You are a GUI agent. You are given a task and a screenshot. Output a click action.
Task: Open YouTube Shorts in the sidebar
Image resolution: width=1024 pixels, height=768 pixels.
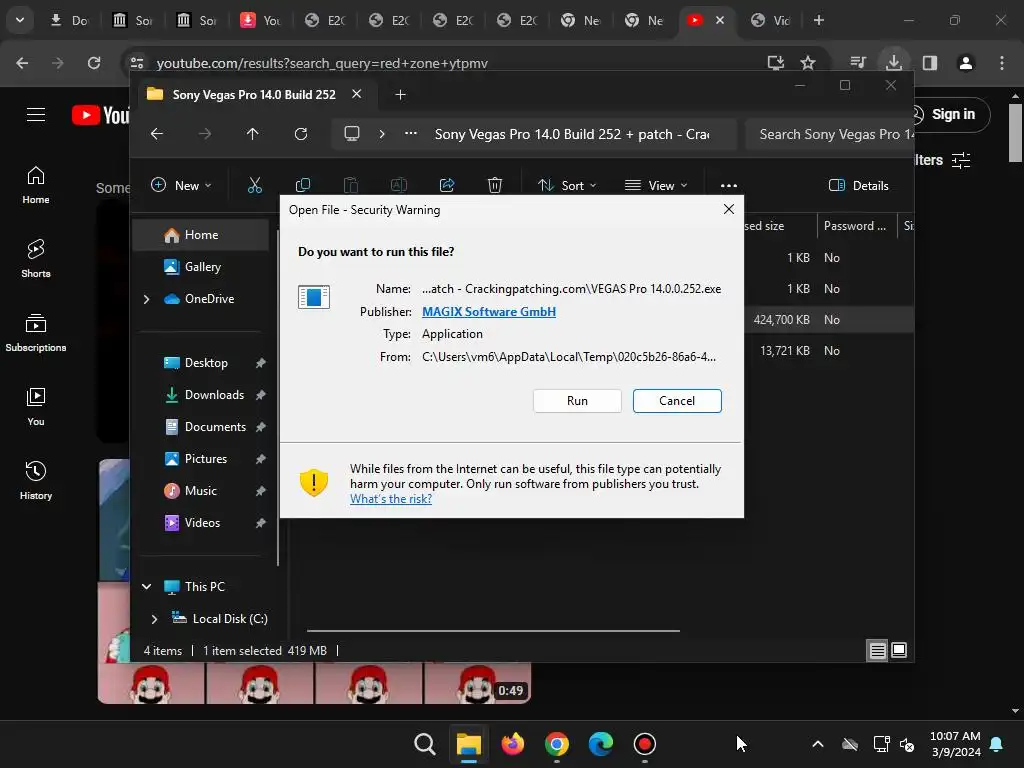coord(36,259)
